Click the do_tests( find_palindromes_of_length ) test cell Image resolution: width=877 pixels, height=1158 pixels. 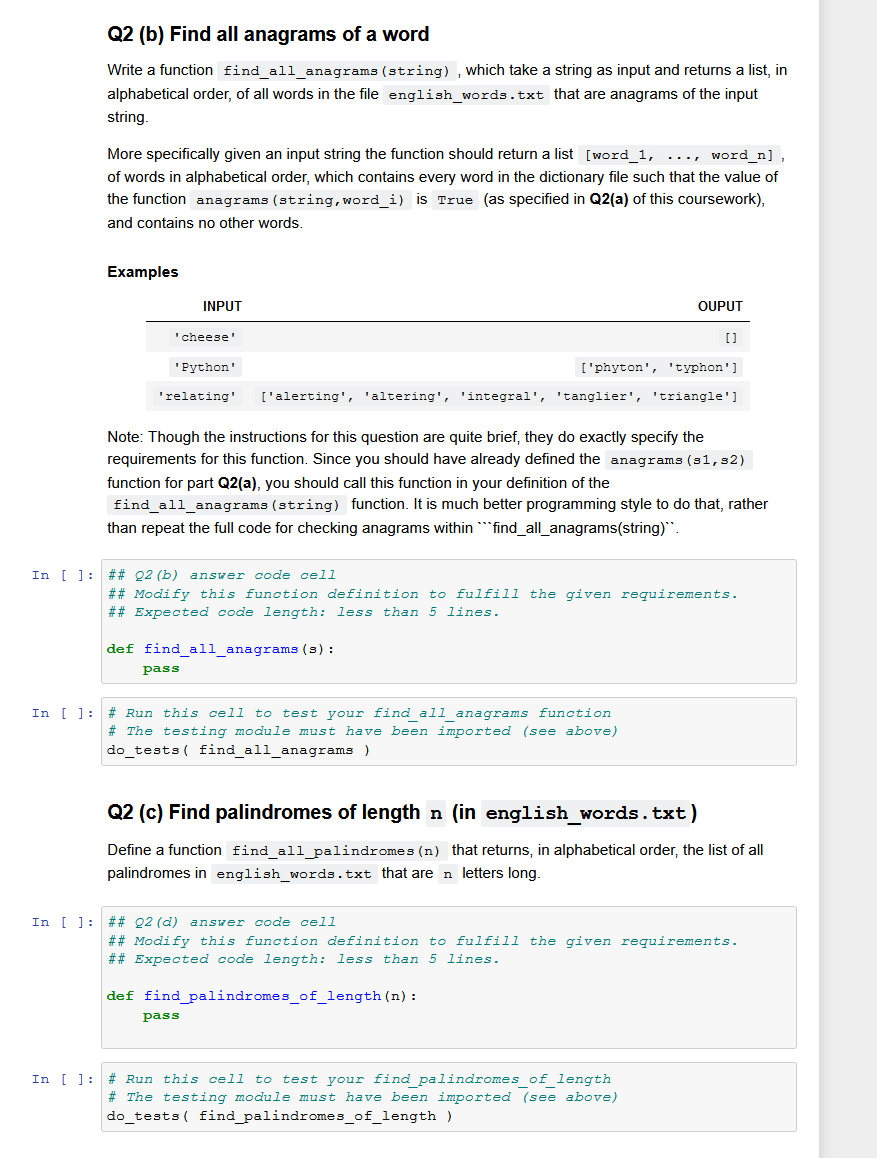[449, 1097]
